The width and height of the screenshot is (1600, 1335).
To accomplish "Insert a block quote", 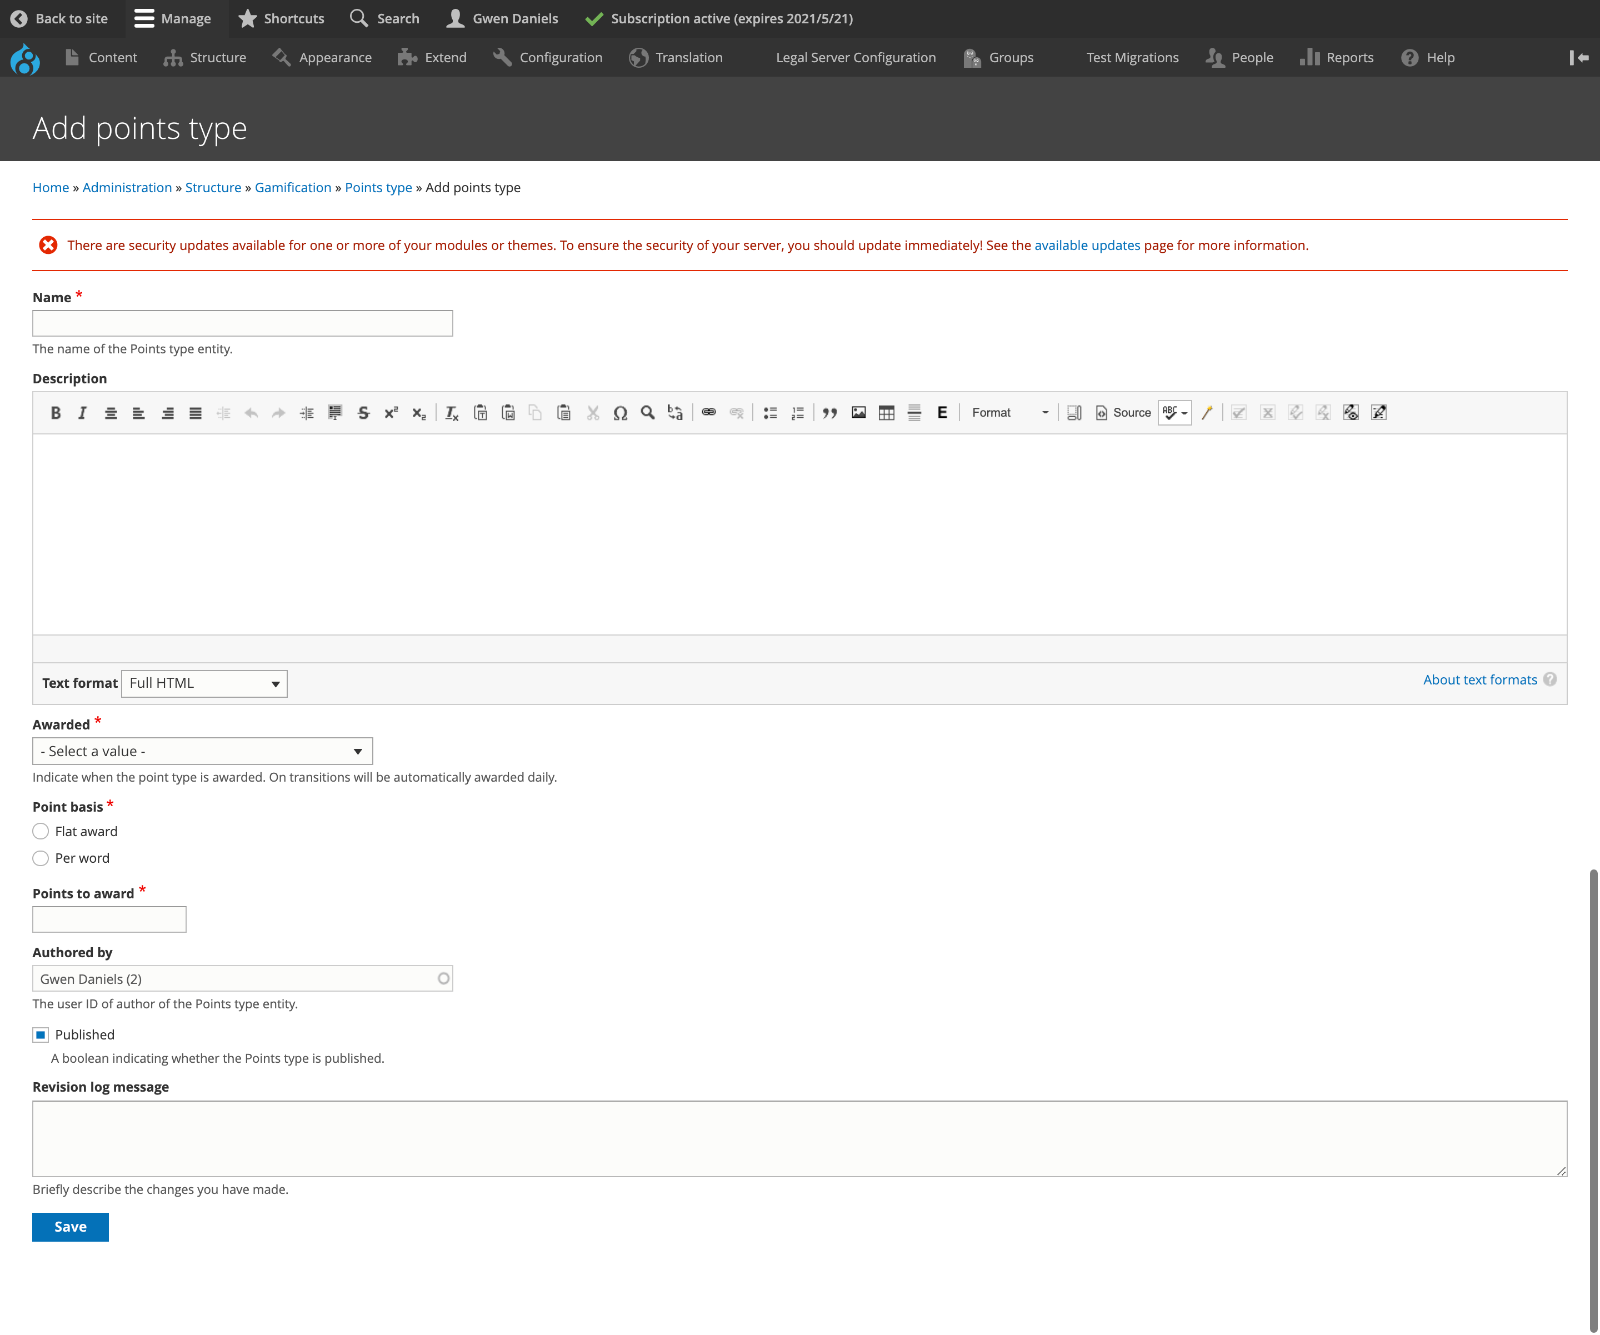I will 830,413.
